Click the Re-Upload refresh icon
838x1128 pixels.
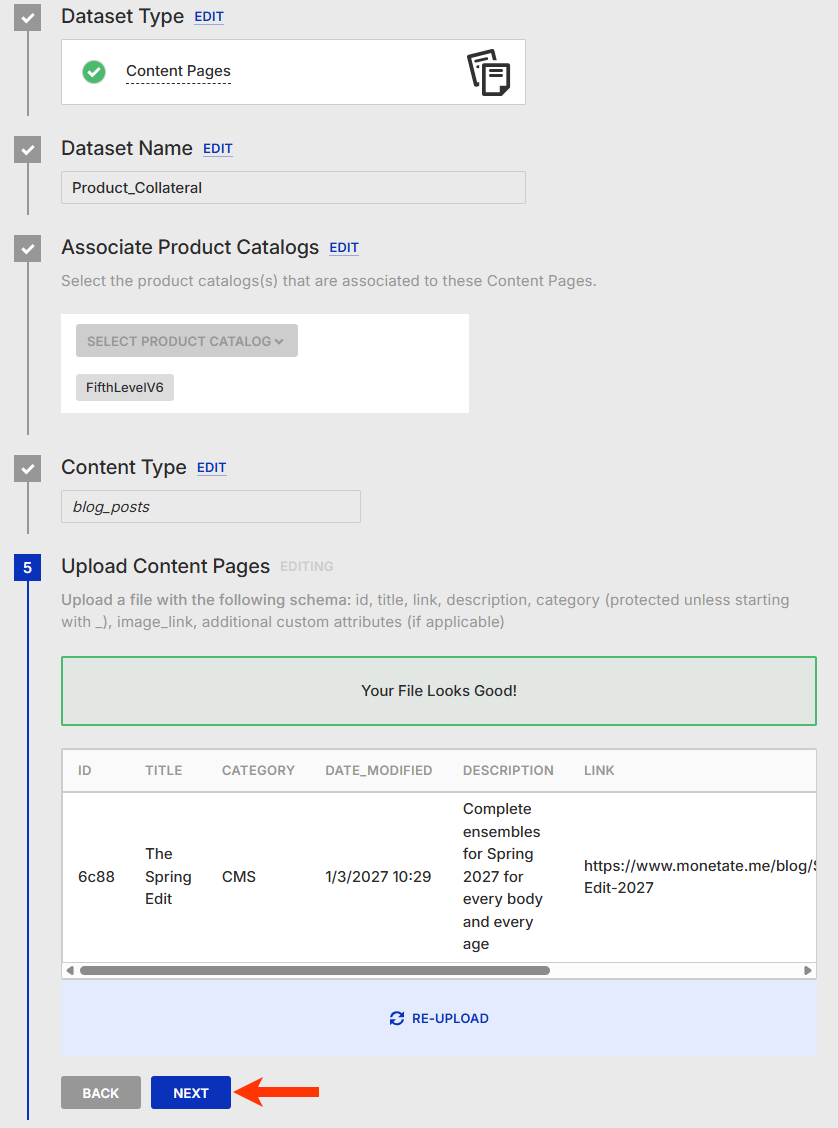pos(396,1019)
